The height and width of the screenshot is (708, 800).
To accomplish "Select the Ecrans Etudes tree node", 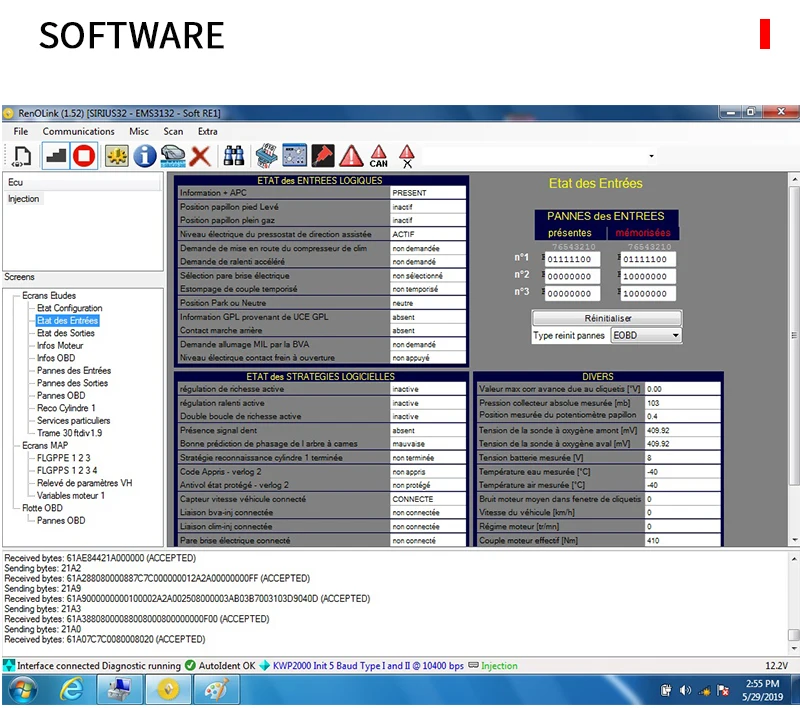I will [x=49, y=296].
